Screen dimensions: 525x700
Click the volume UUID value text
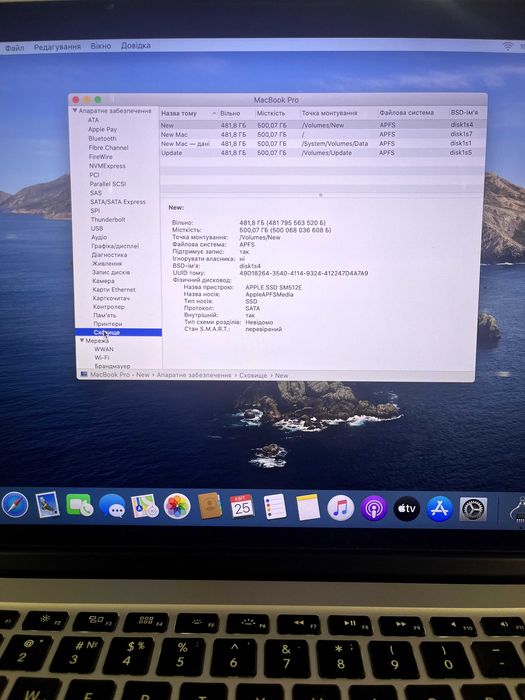(x=304, y=273)
